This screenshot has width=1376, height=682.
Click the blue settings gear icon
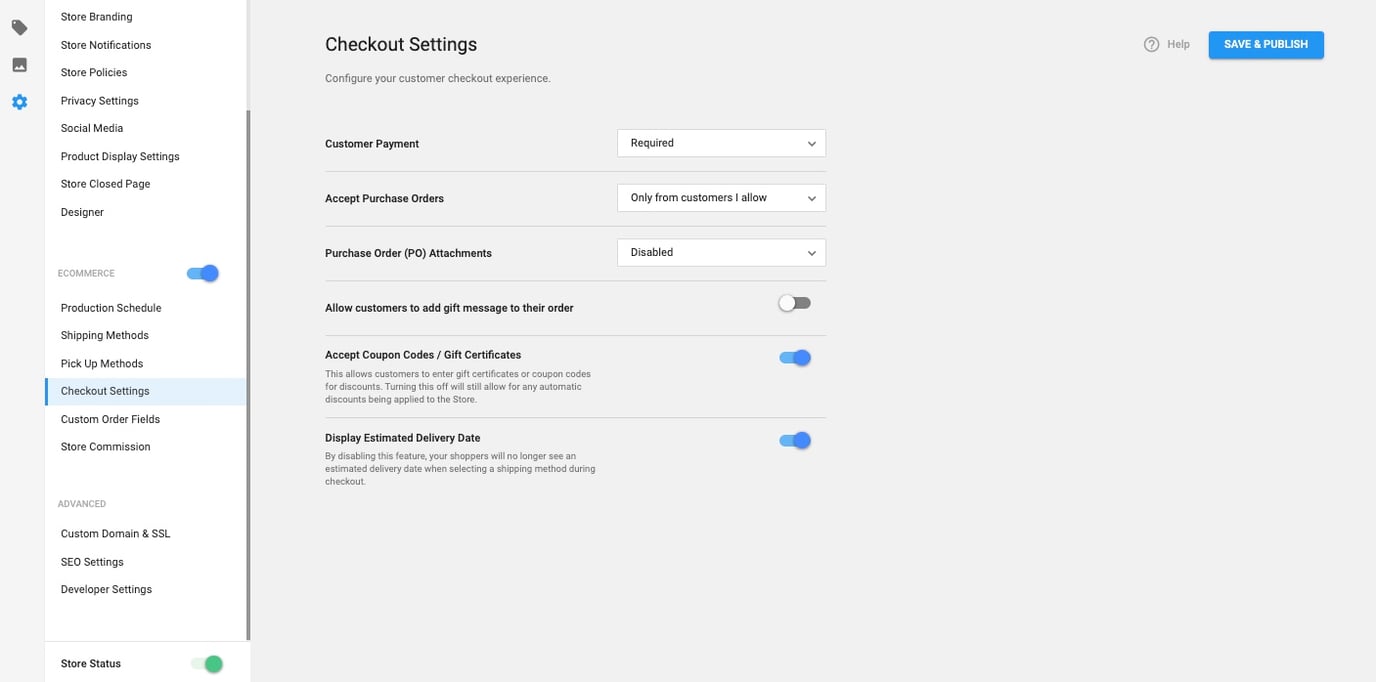pyautogui.click(x=19, y=101)
